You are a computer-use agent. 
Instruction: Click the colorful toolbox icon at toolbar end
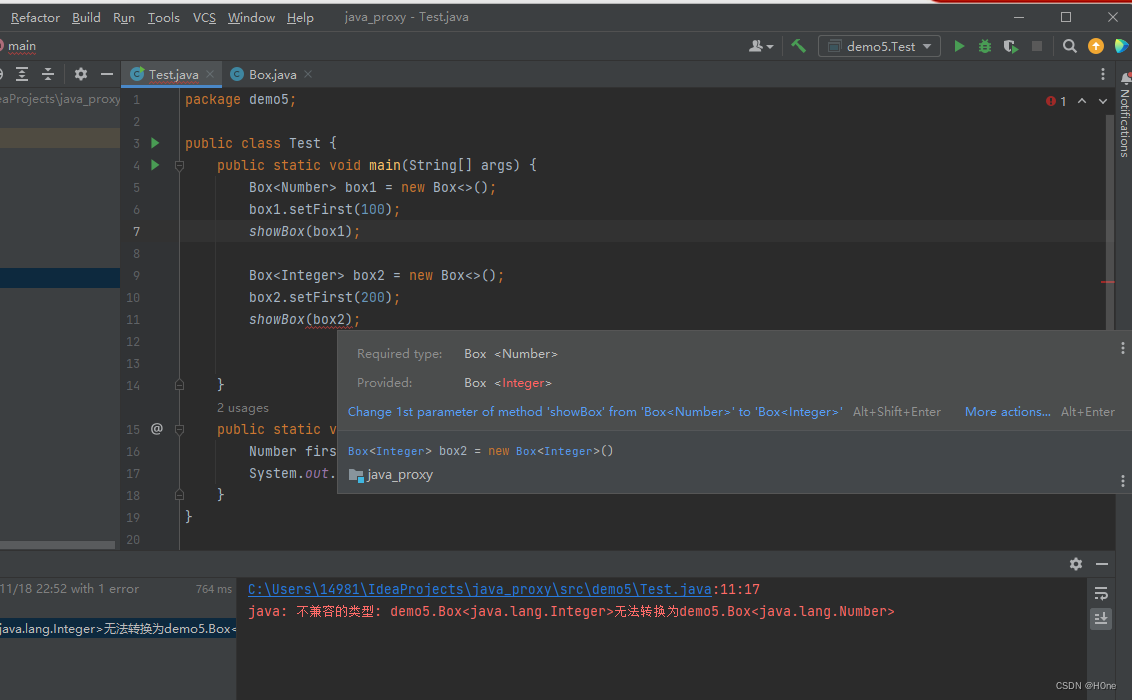tap(1121, 46)
